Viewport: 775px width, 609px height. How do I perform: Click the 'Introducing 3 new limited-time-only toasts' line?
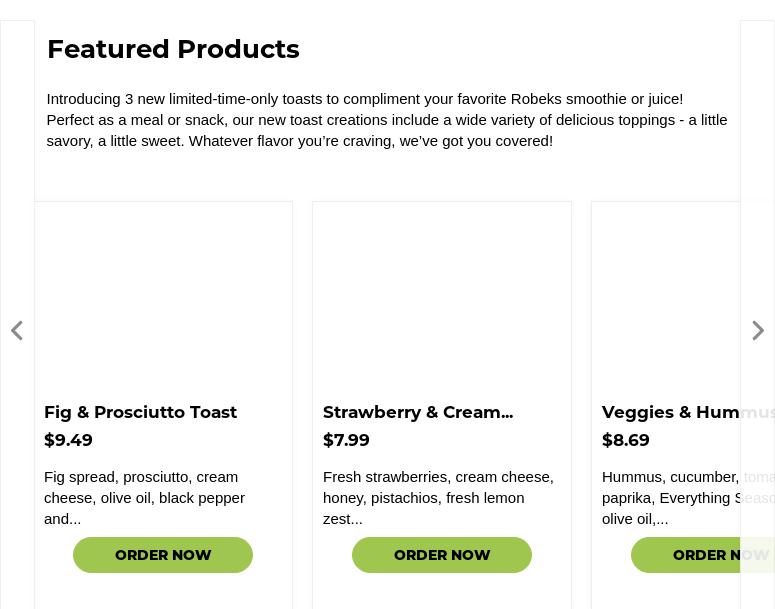click(x=364, y=99)
